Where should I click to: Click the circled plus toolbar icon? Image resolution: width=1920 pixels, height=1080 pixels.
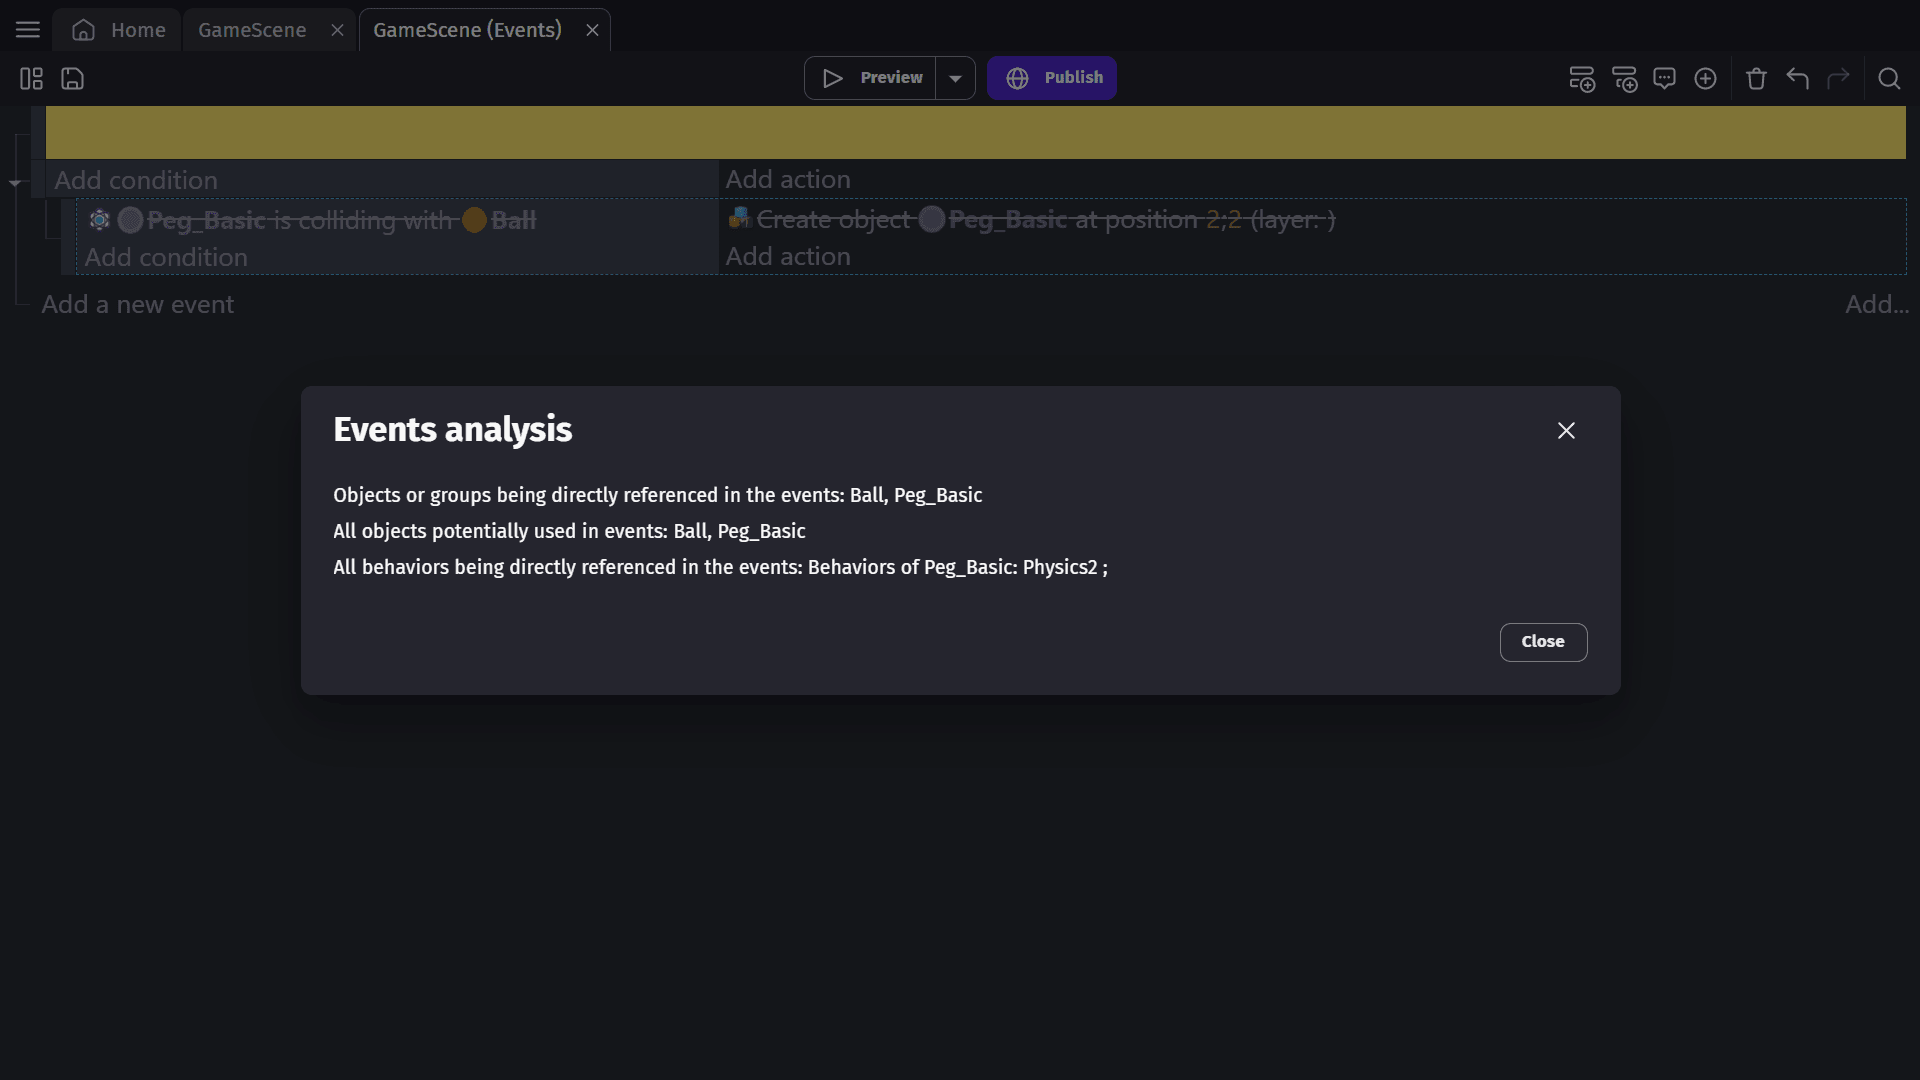pos(1705,79)
